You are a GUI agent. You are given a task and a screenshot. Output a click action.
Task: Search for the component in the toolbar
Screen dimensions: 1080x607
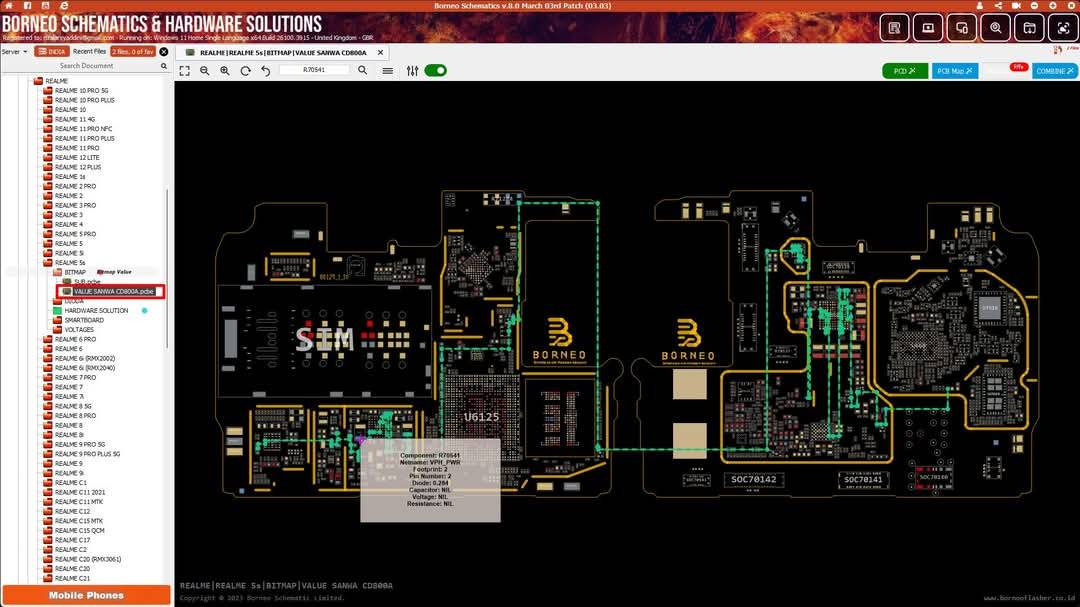(x=362, y=70)
